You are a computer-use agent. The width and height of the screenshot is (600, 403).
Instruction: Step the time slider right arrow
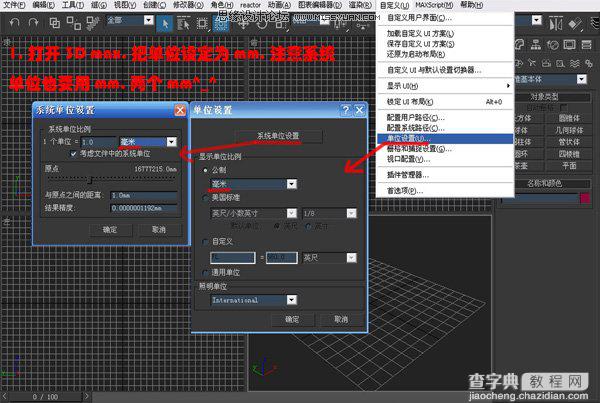(x=87, y=396)
